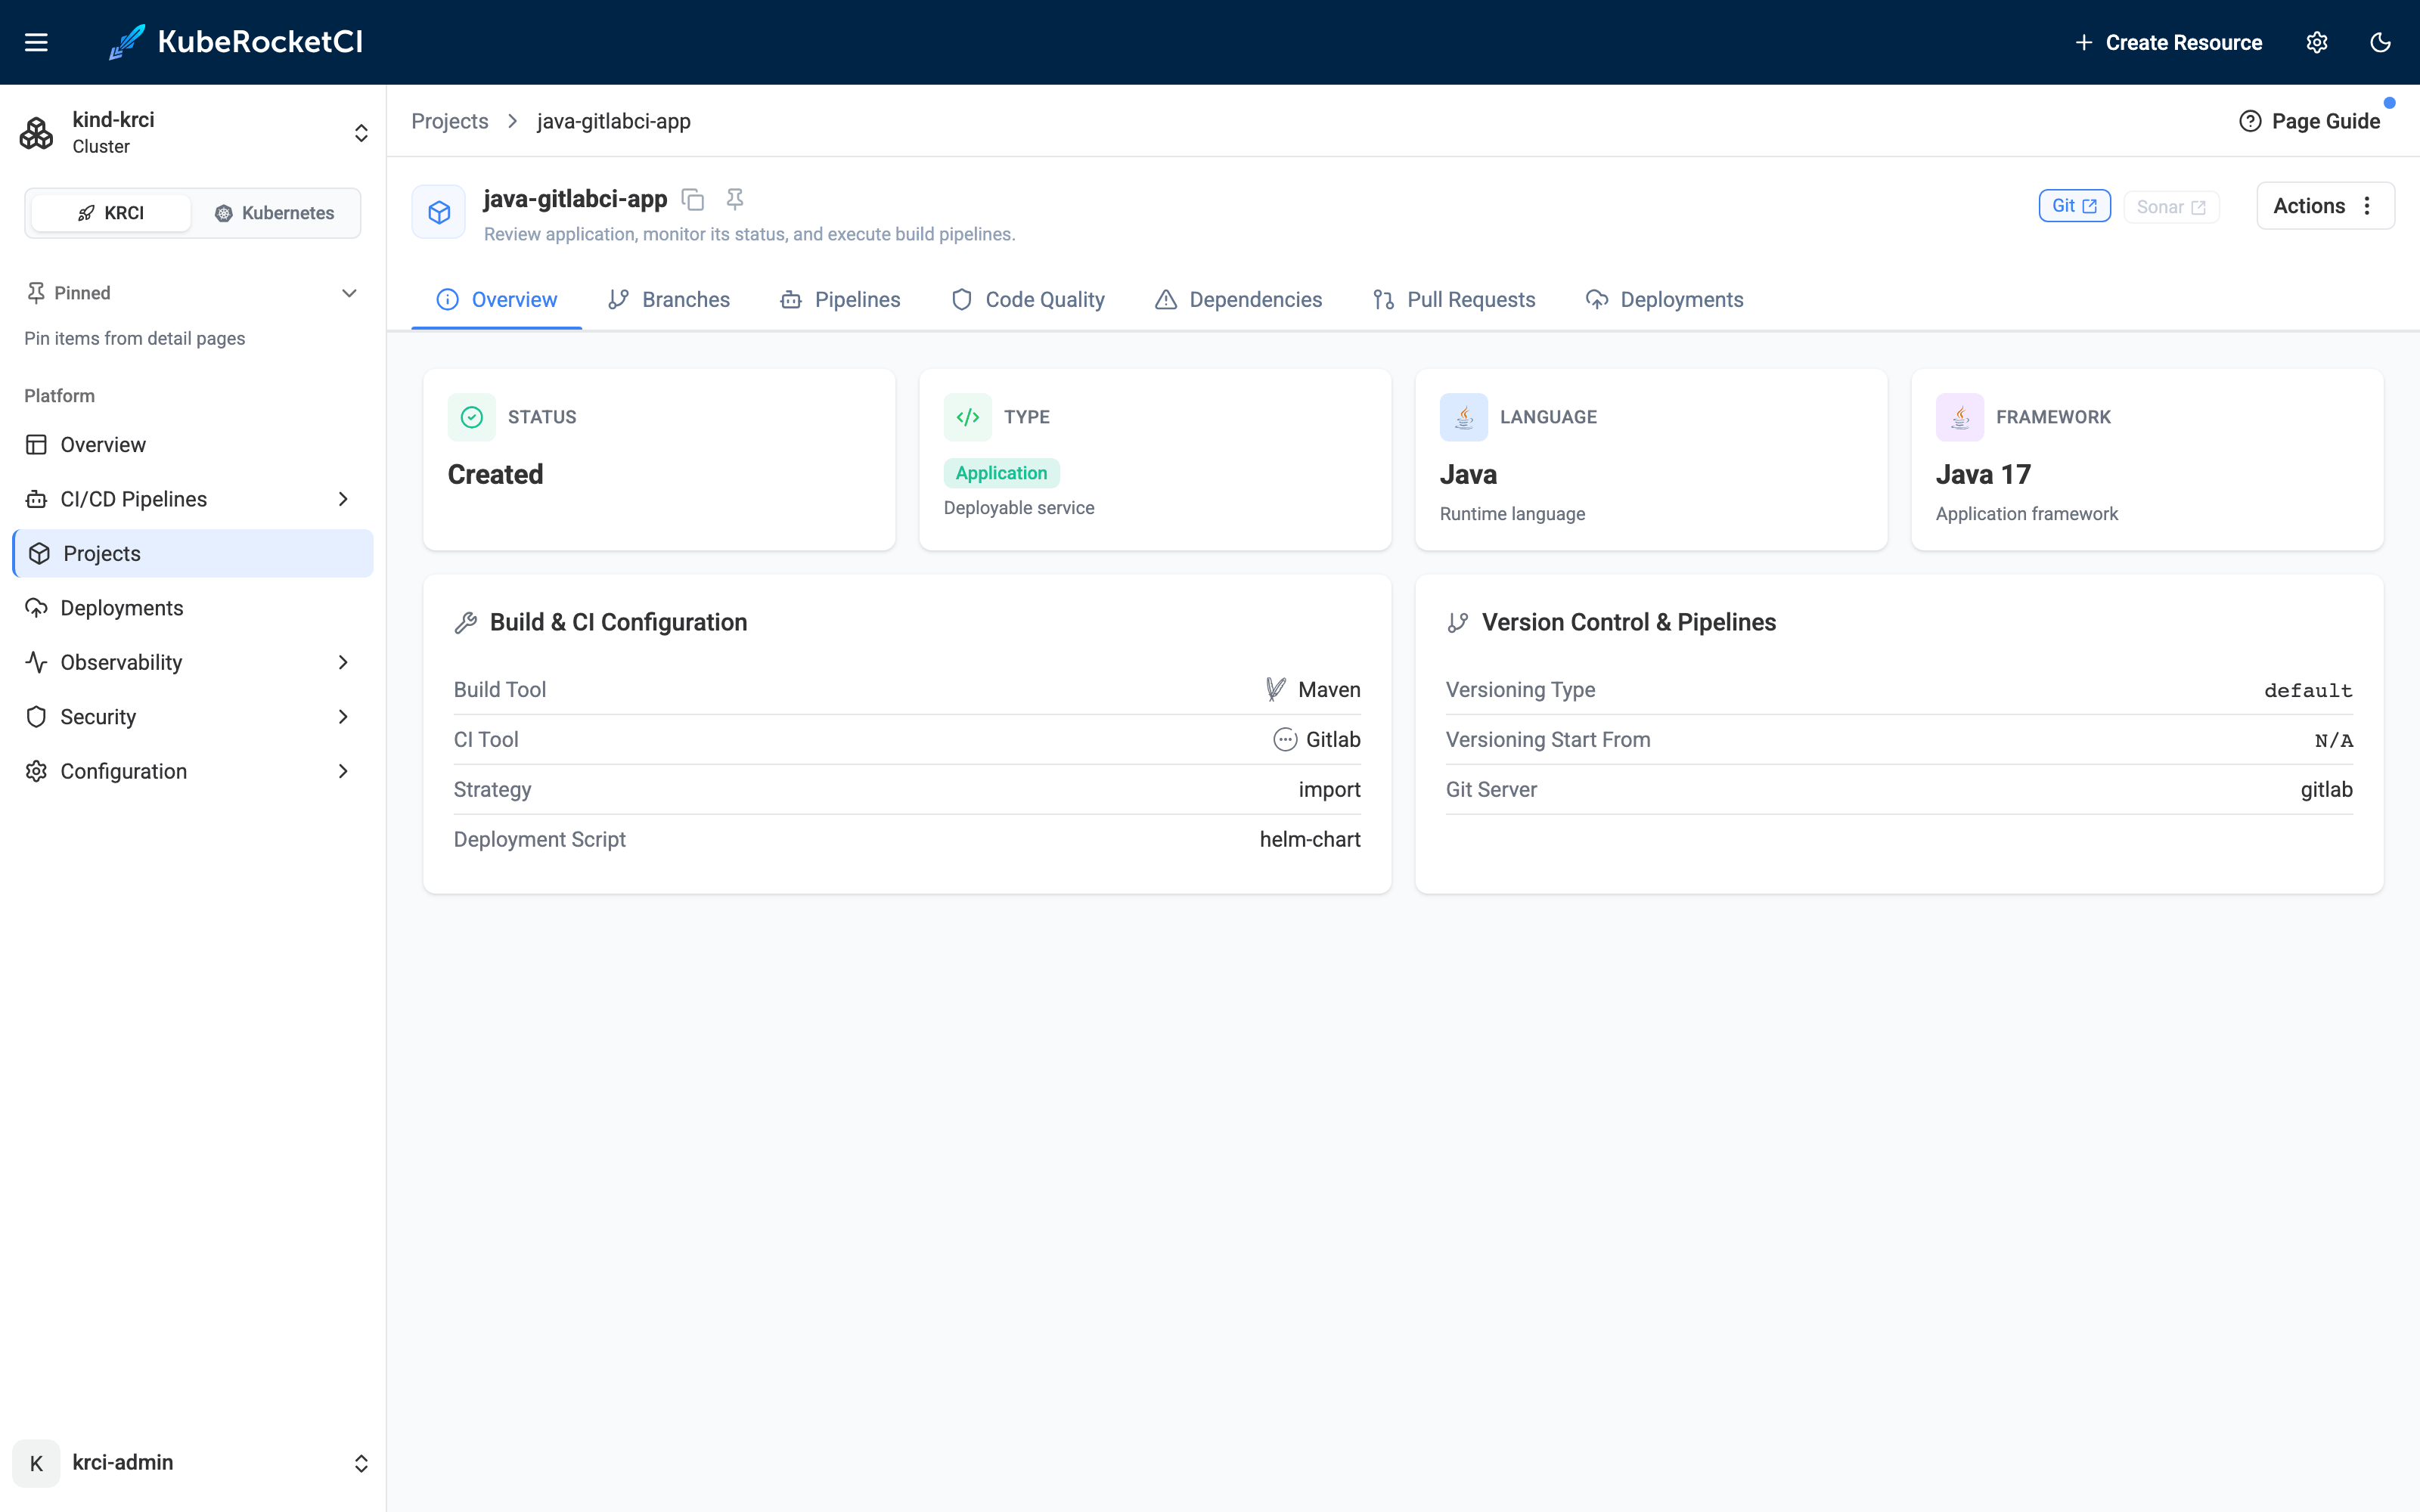Expand Observability submenu chevron
Viewport: 2420px width, 1512px height.
[x=343, y=662]
